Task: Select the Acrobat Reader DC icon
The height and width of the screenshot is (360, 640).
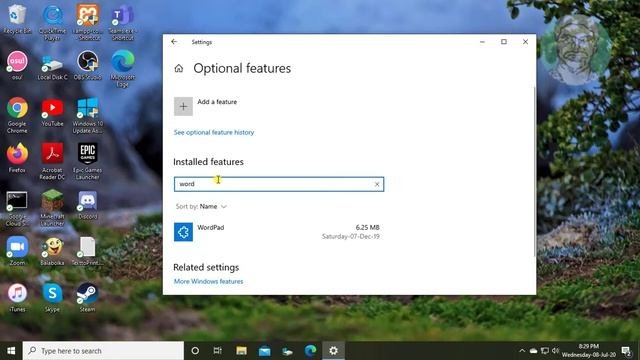Action: 52,161
